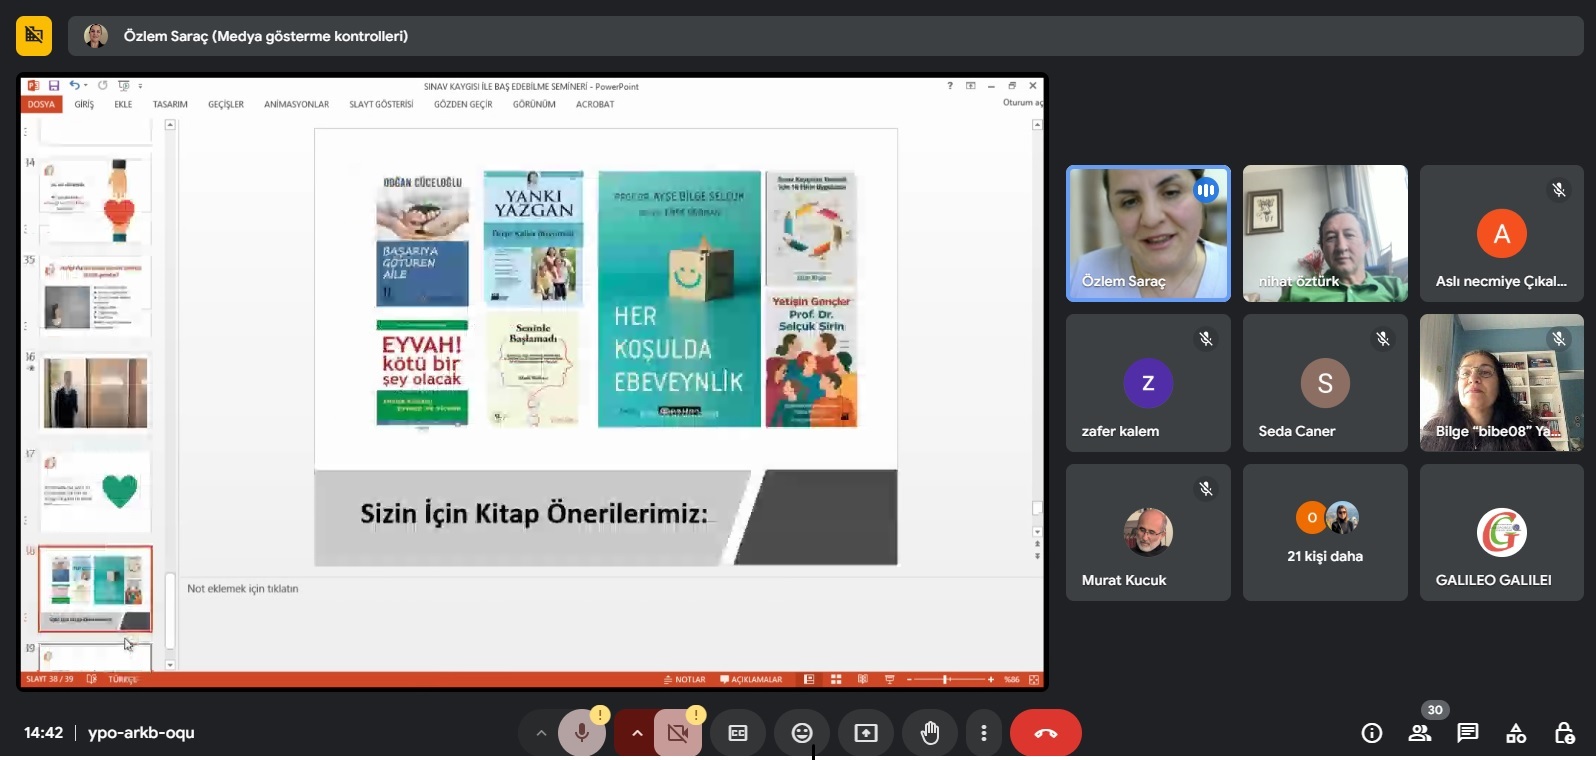The width and height of the screenshot is (1596, 760).
Task: Click the PowerPoint zoom slider handle
Action: click(945, 680)
